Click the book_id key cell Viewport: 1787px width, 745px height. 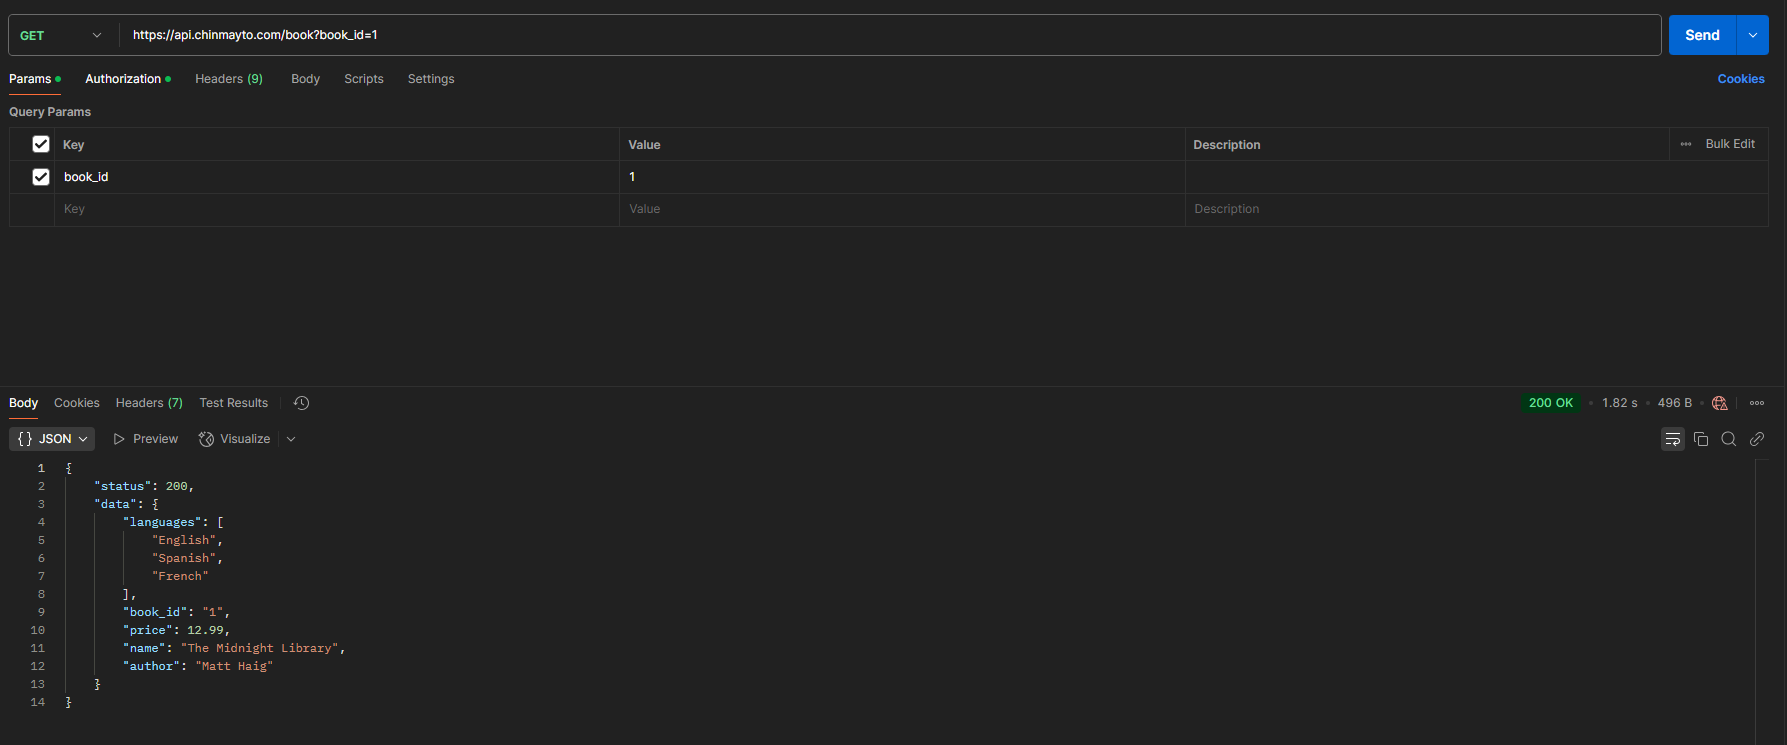[x=337, y=177]
